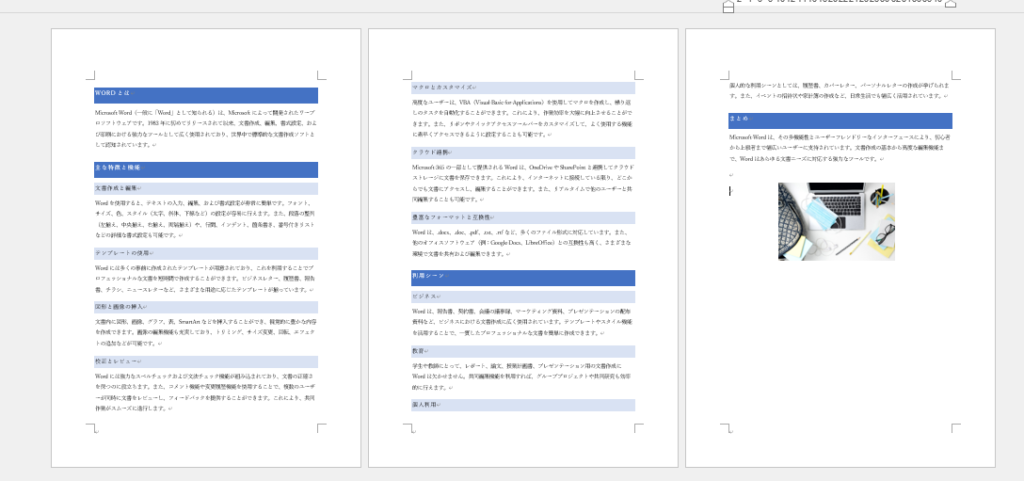Select the laptop desk photo on page three

tap(836, 221)
